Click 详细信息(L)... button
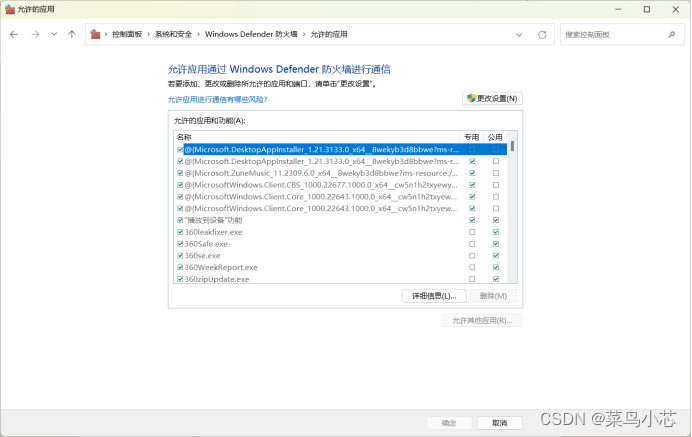 click(x=434, y=296)
